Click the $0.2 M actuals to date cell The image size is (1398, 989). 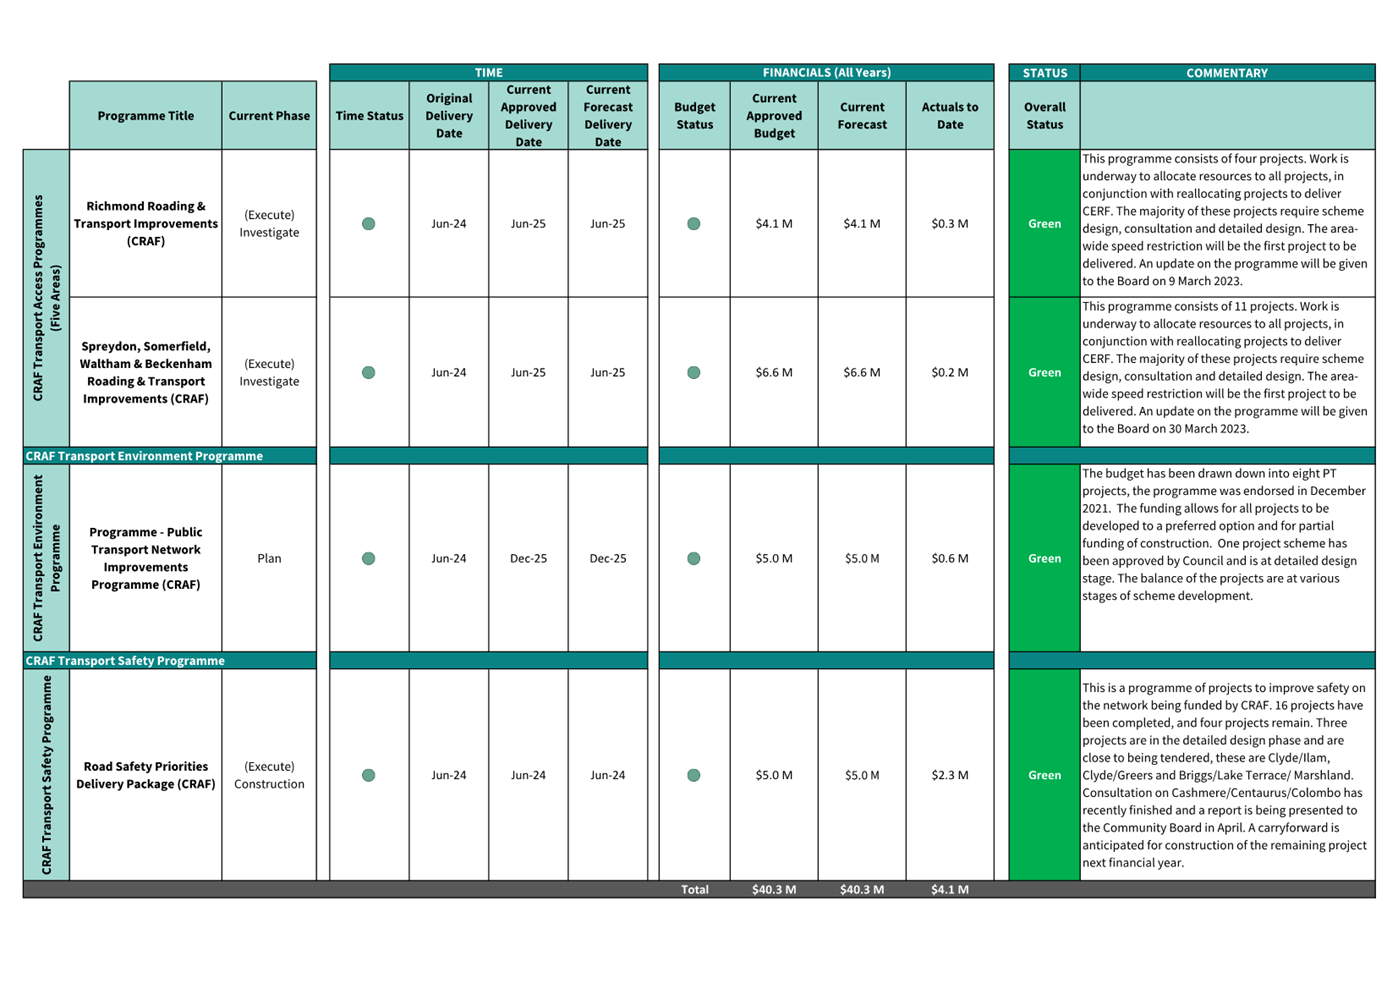click(x=950, y=373)
